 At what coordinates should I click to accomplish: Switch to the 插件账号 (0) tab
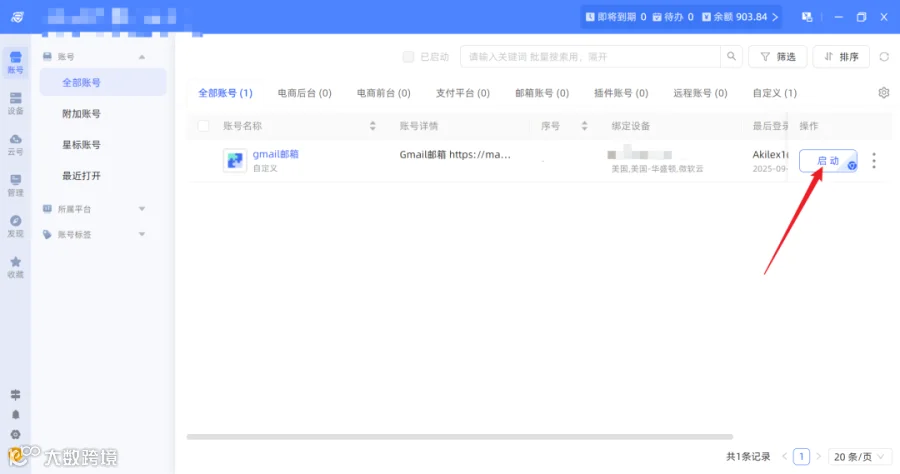[621, 93]
